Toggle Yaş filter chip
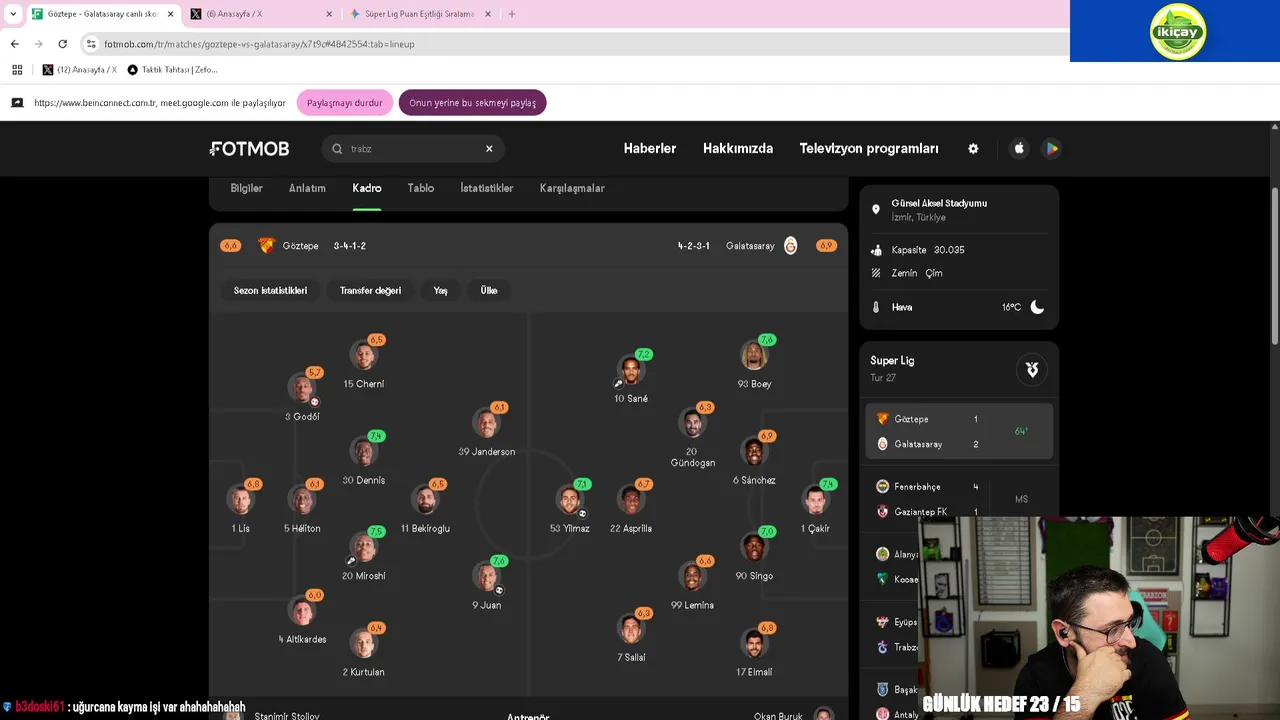The image size is (1280, 720). 440,290
